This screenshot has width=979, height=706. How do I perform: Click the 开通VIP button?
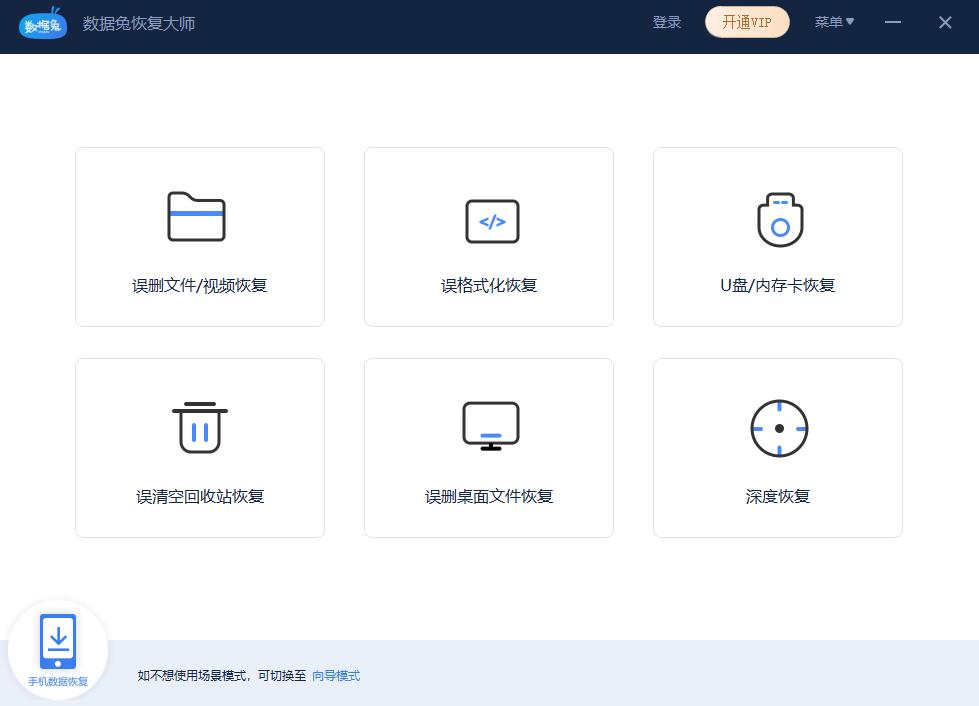747,22
